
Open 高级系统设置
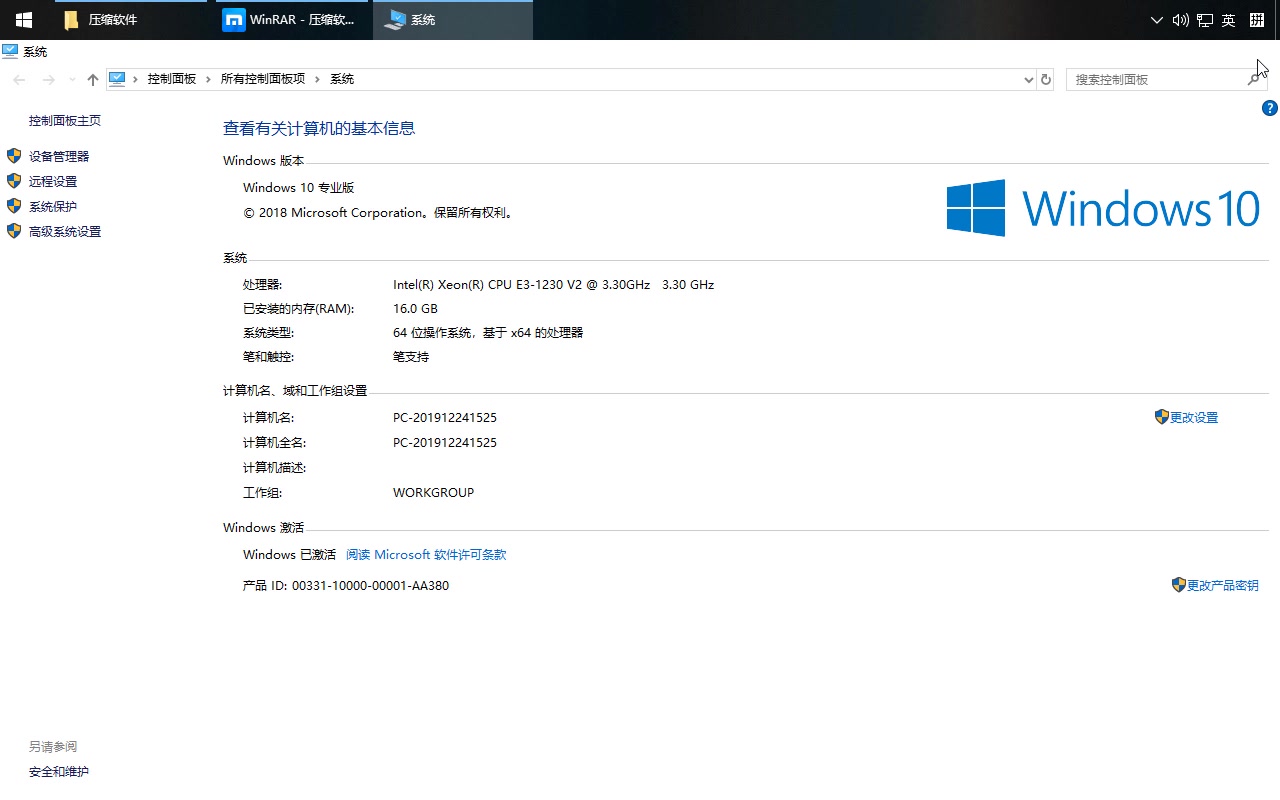pos(61,231)
